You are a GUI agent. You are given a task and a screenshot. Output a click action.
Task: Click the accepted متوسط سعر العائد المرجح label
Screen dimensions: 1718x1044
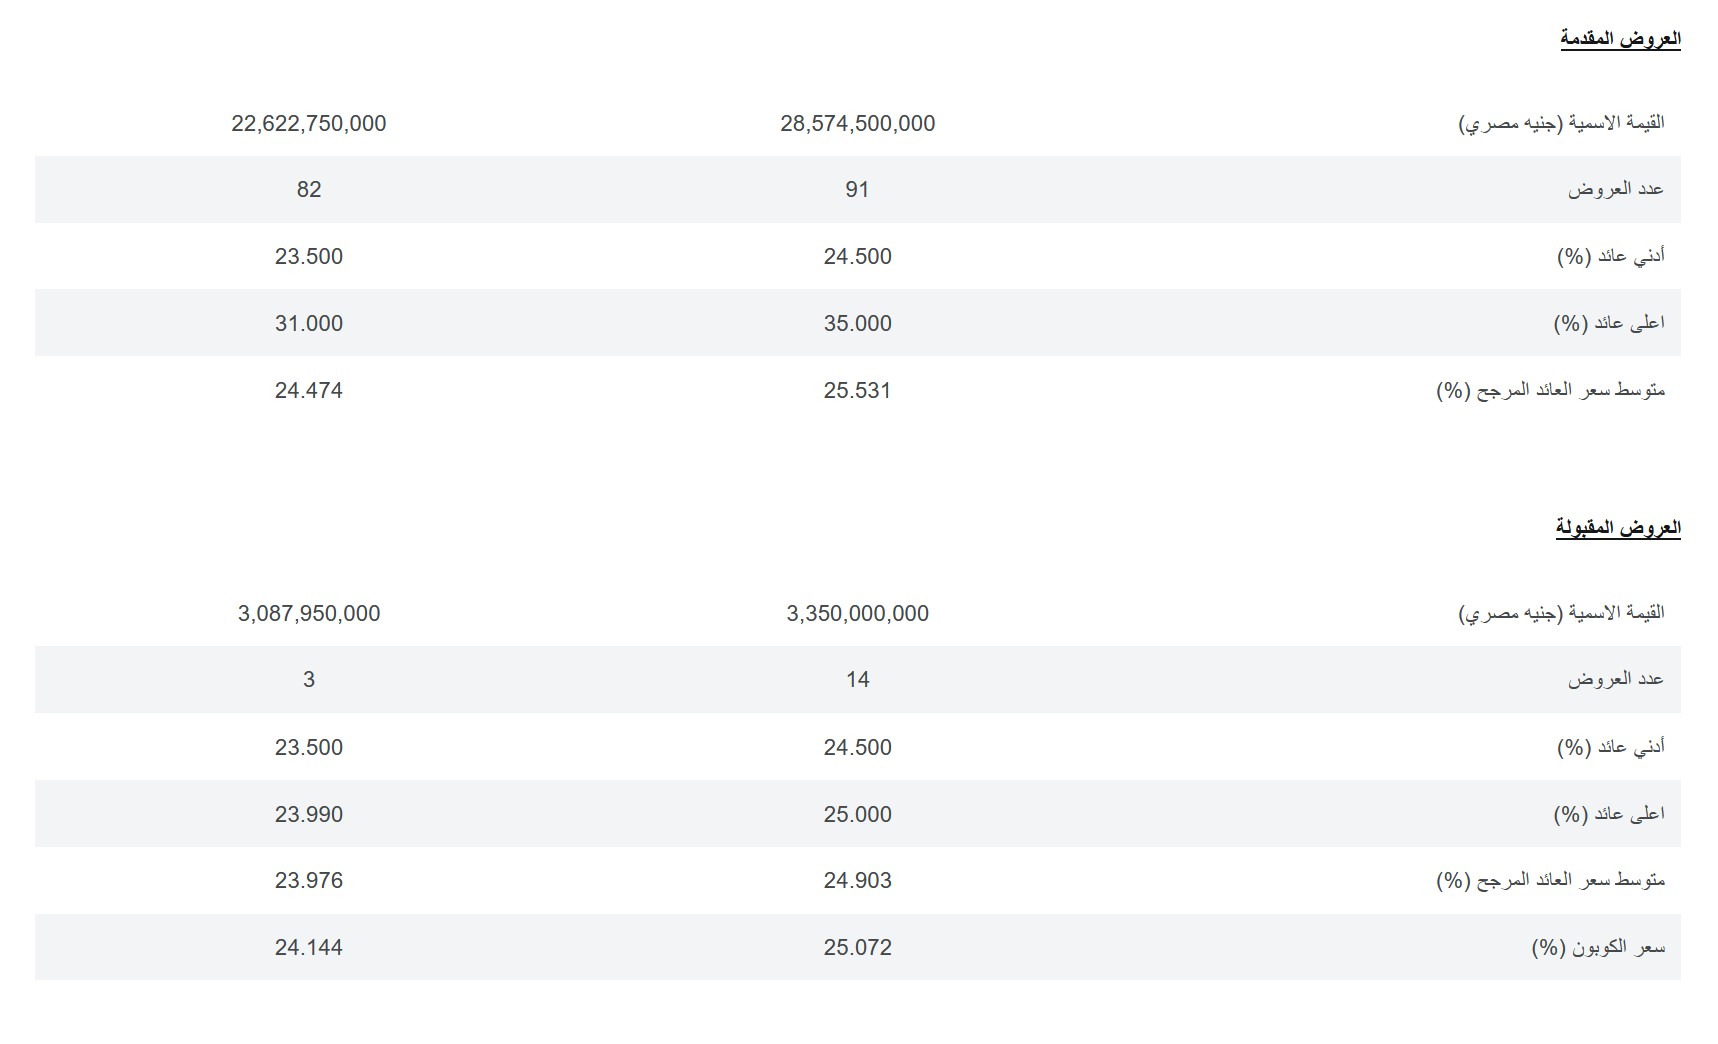pos(1551,881)
